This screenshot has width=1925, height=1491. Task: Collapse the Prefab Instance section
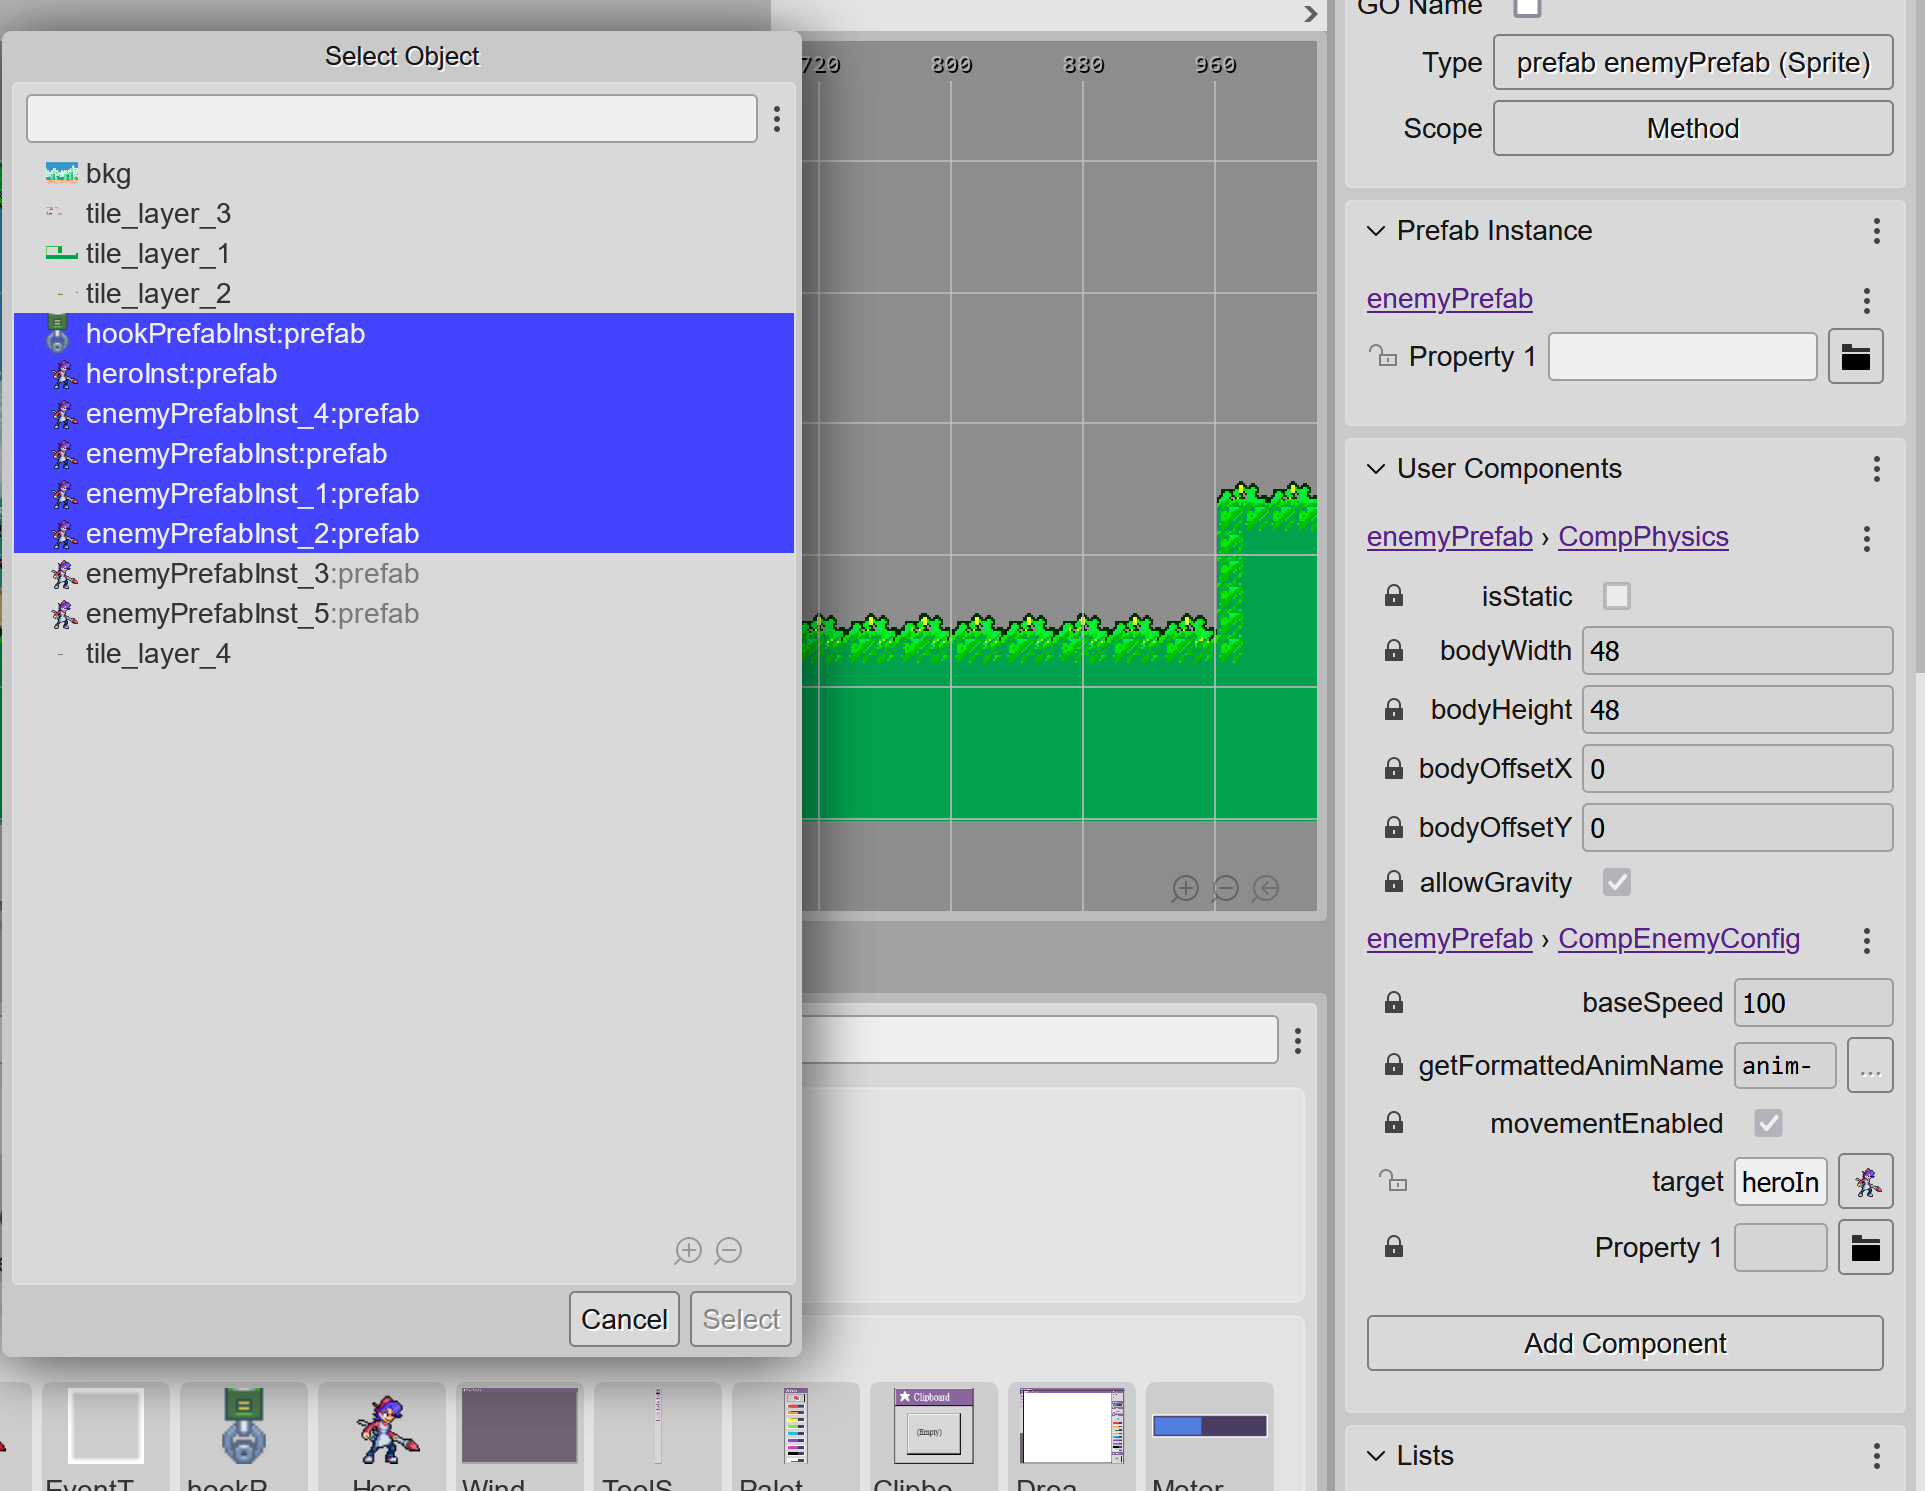click(x=1376, y=231)
